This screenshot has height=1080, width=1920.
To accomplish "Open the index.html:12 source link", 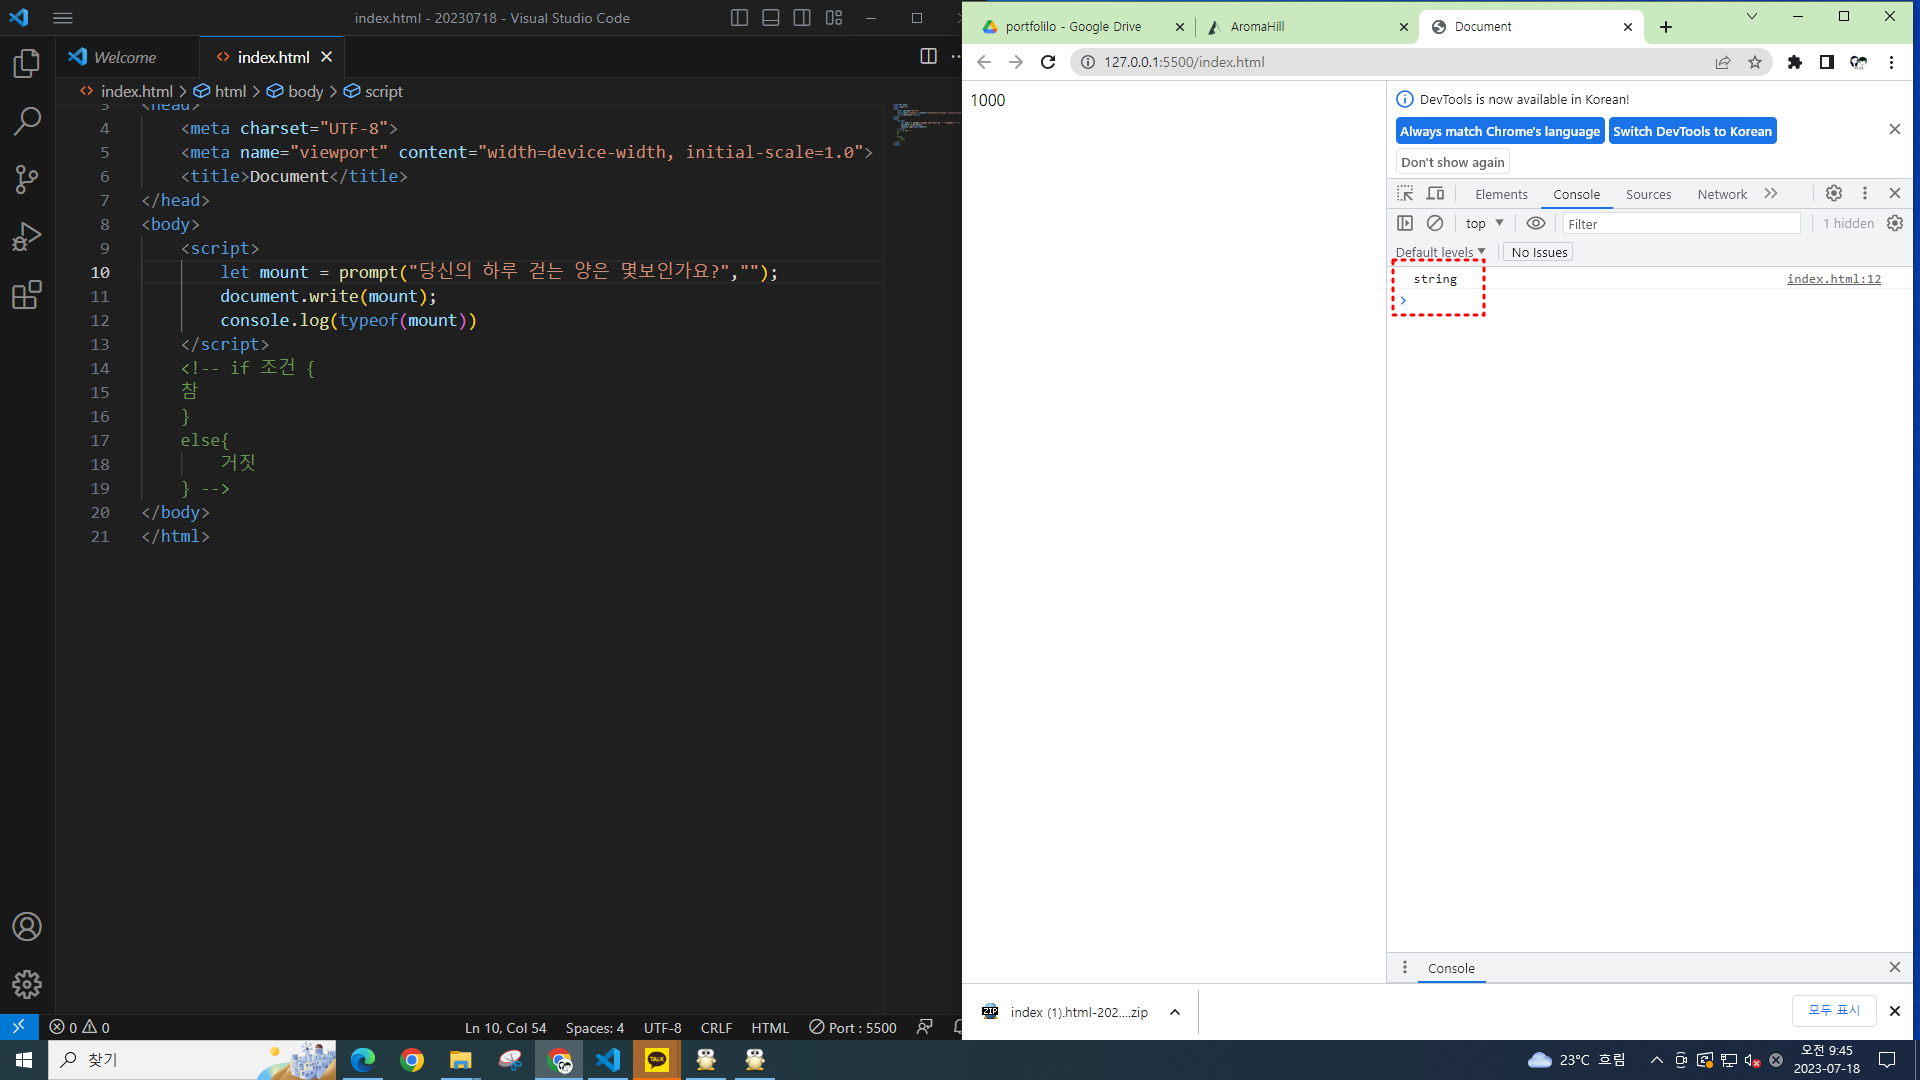I will coord(1833,279).
